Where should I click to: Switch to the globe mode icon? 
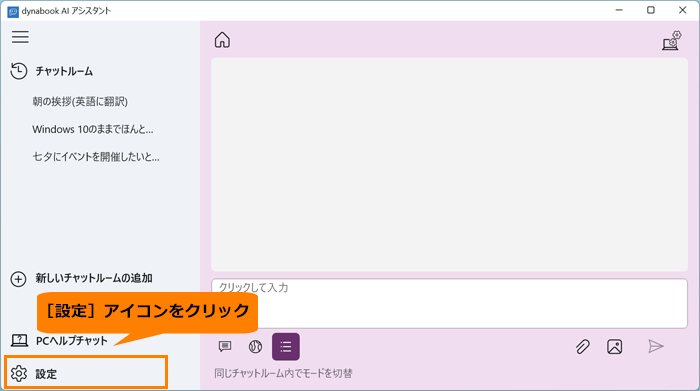point(255,346)
